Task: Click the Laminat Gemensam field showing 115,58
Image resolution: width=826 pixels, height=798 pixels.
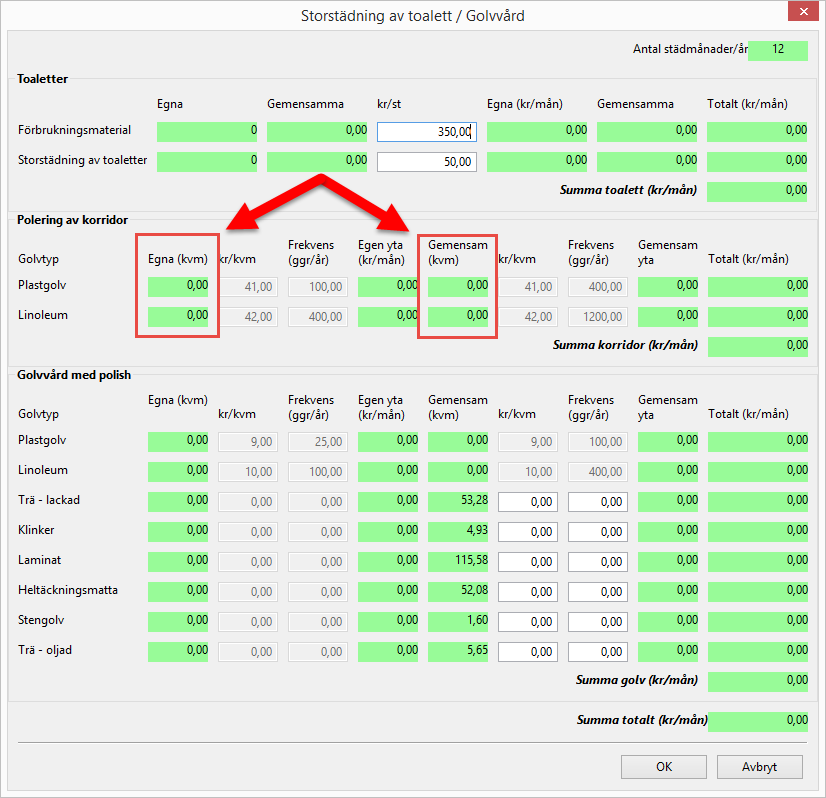Action: coord(458,561)
